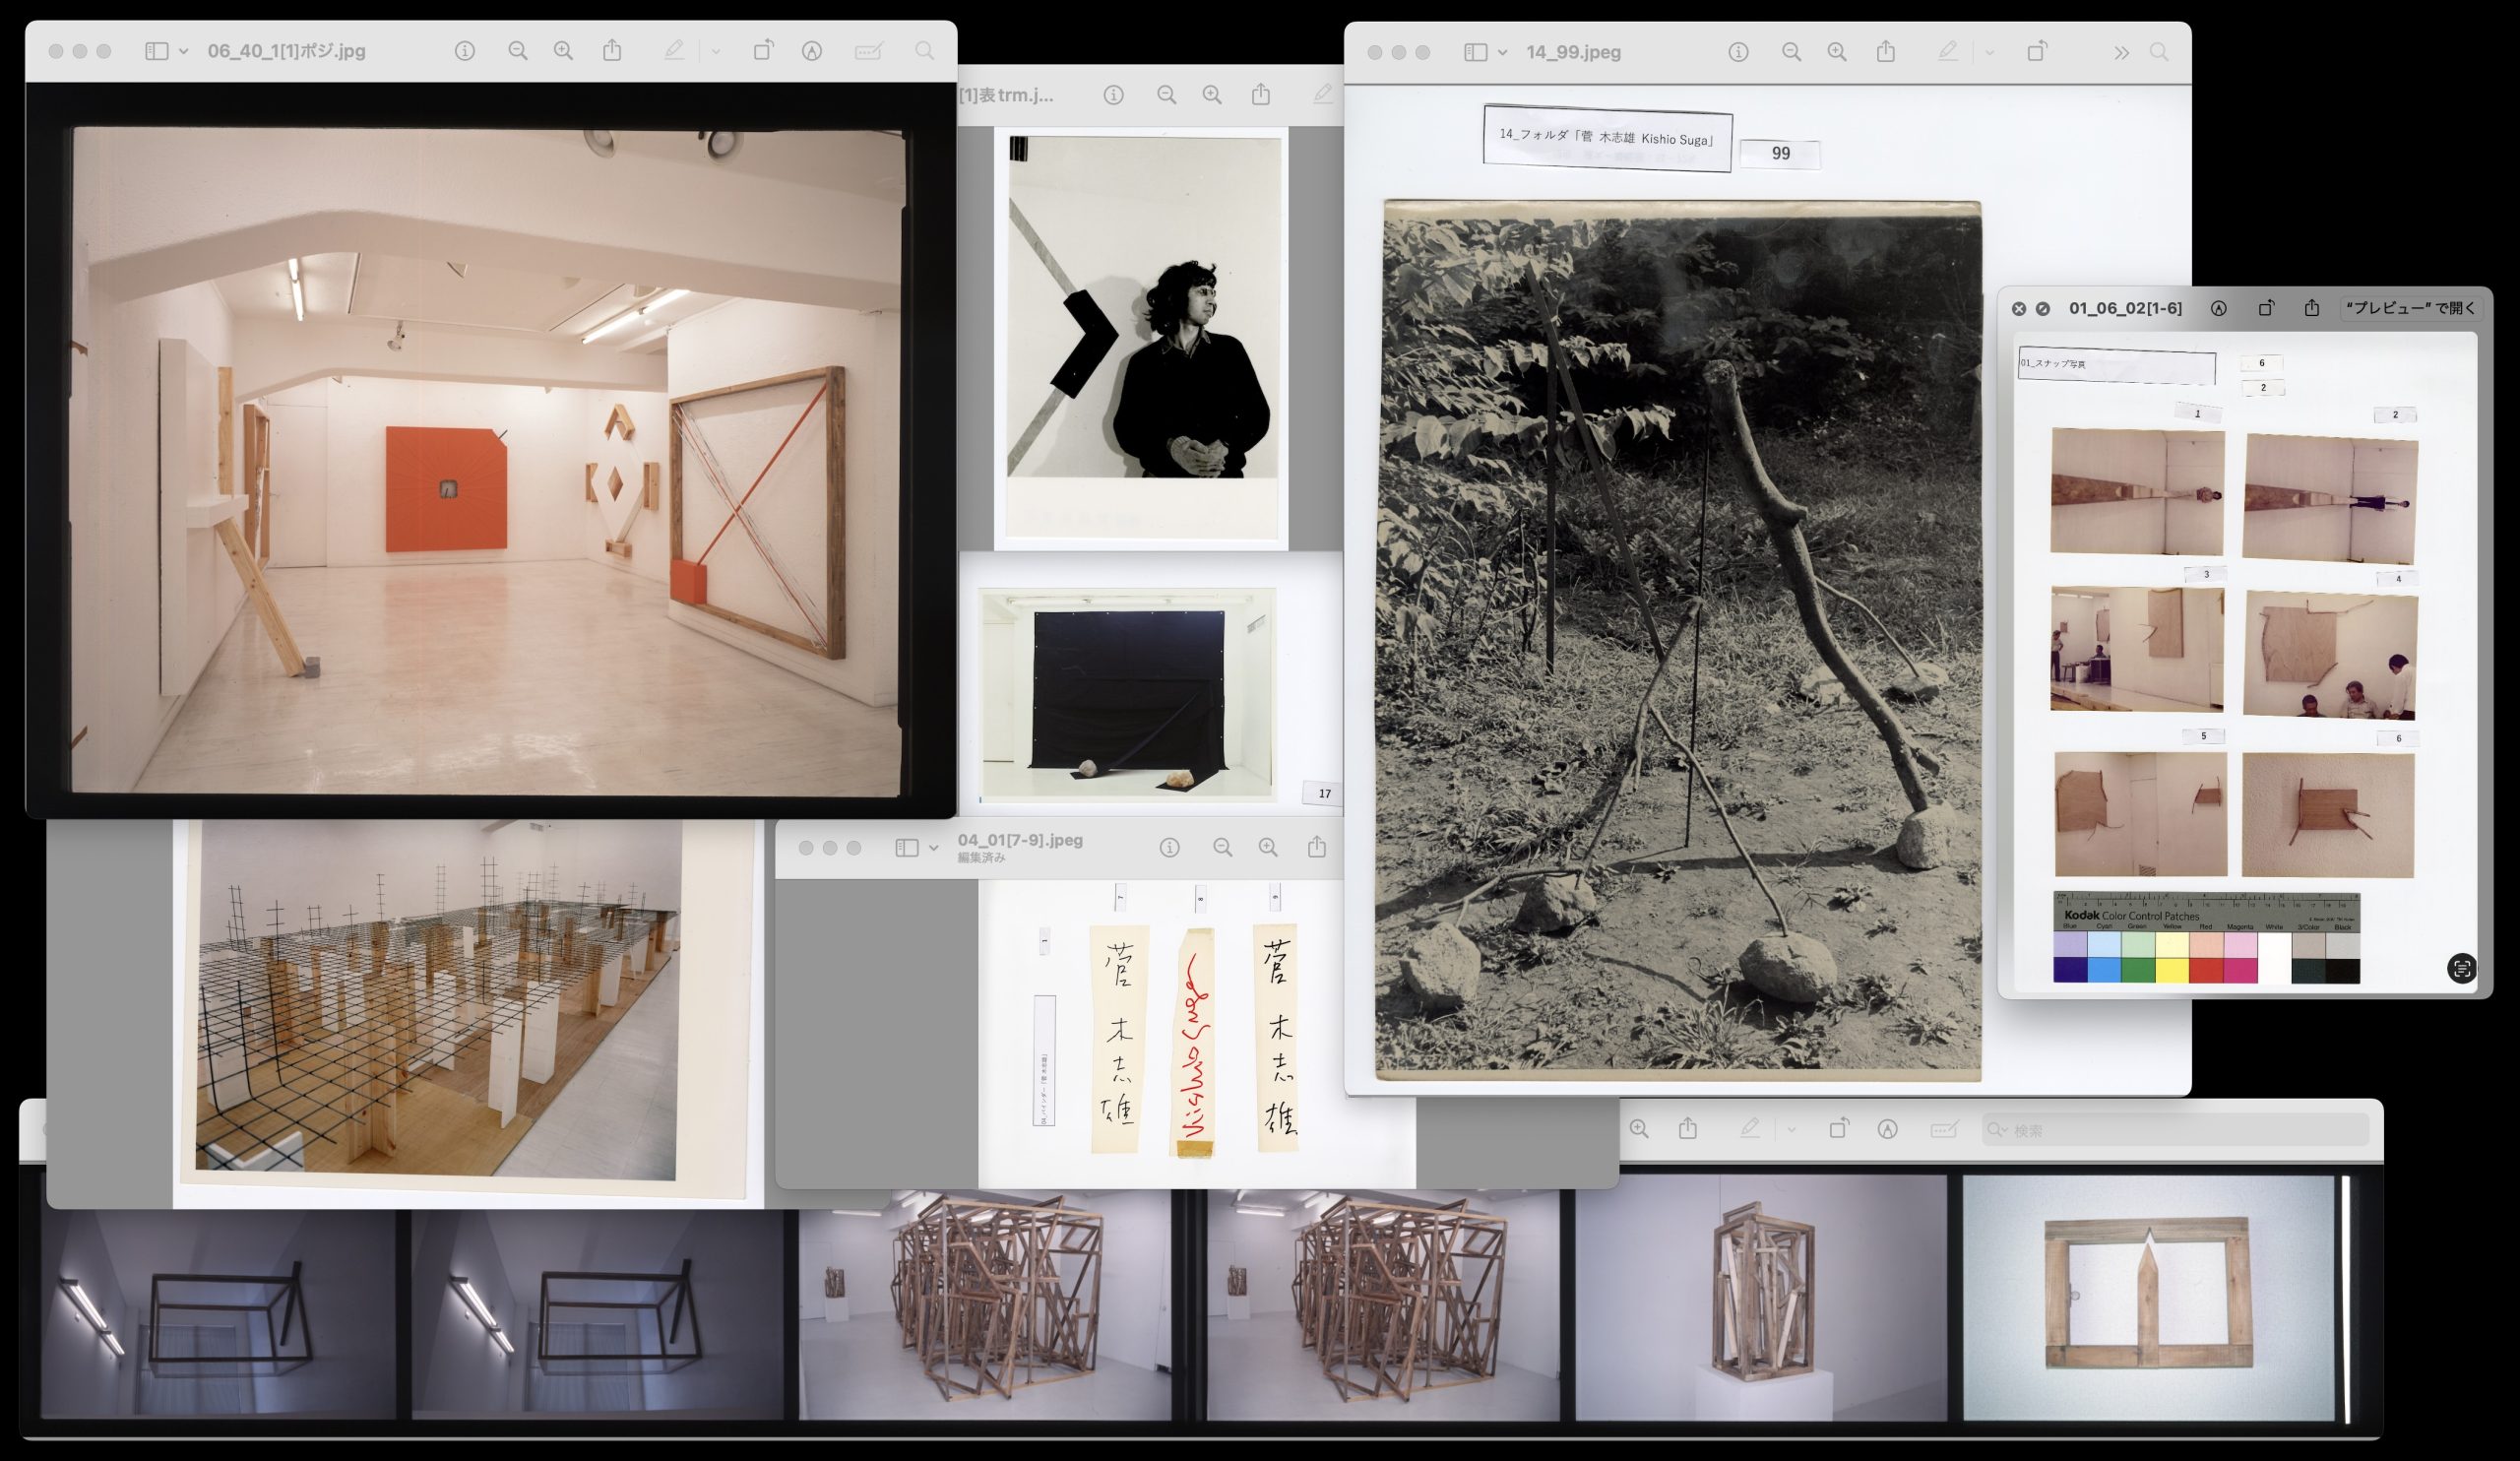Viewport: 2520px width, 1461px height.
Task: Open the form-filling tool in 06_40_1 window
Action: (x=868, y=51)
